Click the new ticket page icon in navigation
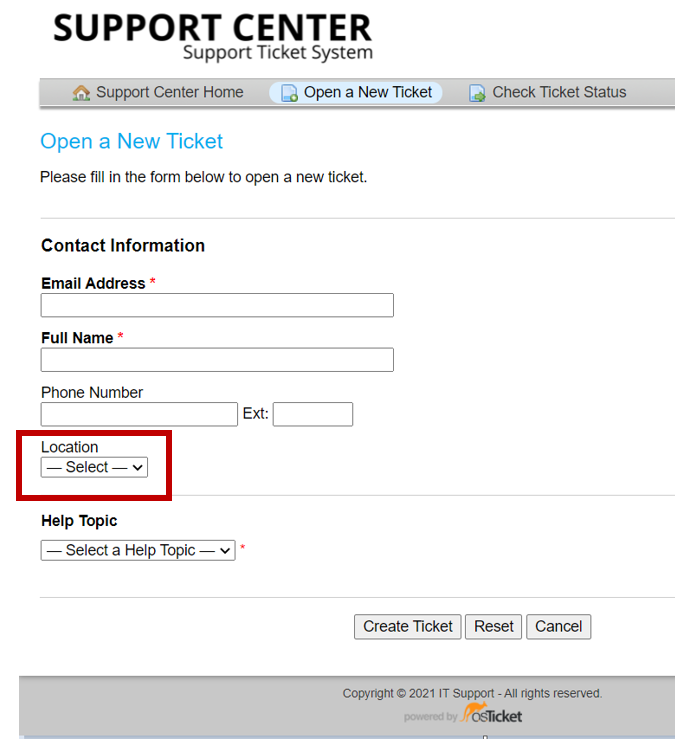The width and height of the screenshot is (675, 751). click(290, 93)
